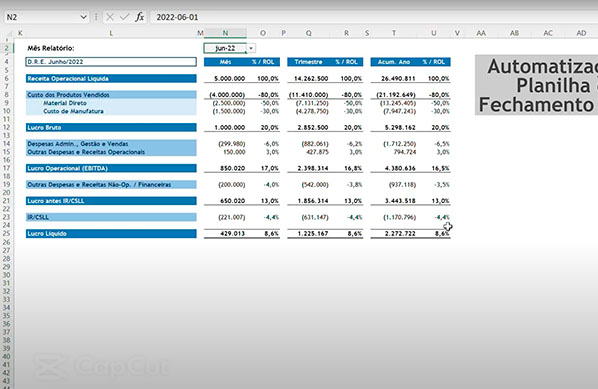Select the jun-22 month cell
The width and height of the screenshot is (598, 389).
click(225, 48)
